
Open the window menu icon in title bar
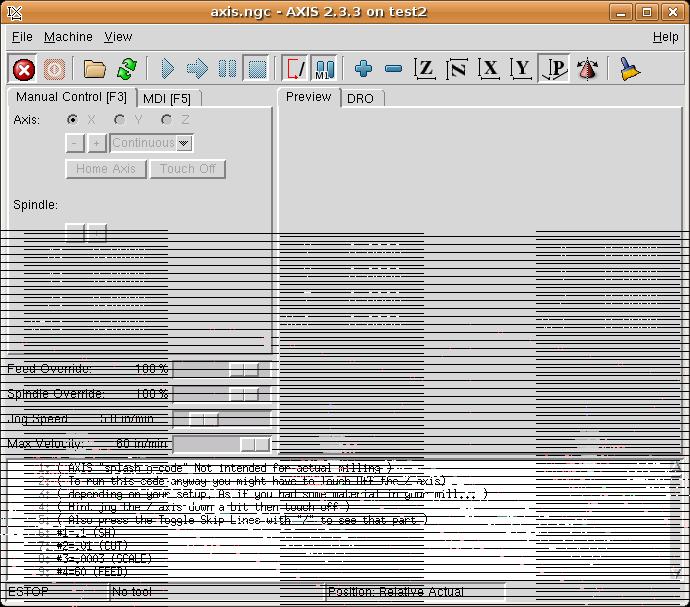tap(15, 13)
